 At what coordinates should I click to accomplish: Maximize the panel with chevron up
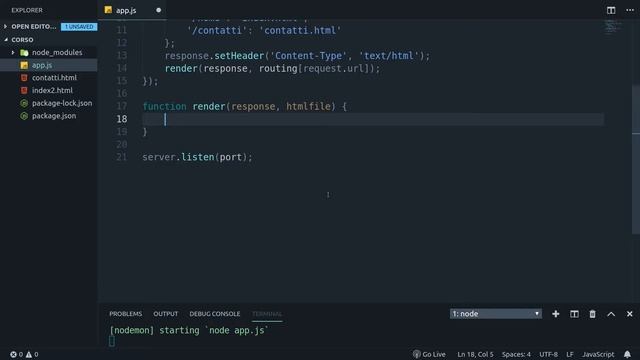tap(611, 314)
